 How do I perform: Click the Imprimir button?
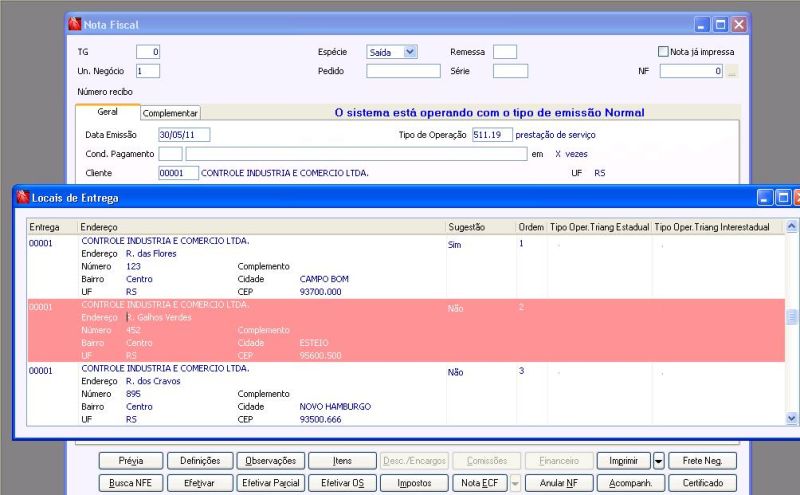[x=623, y=461]
